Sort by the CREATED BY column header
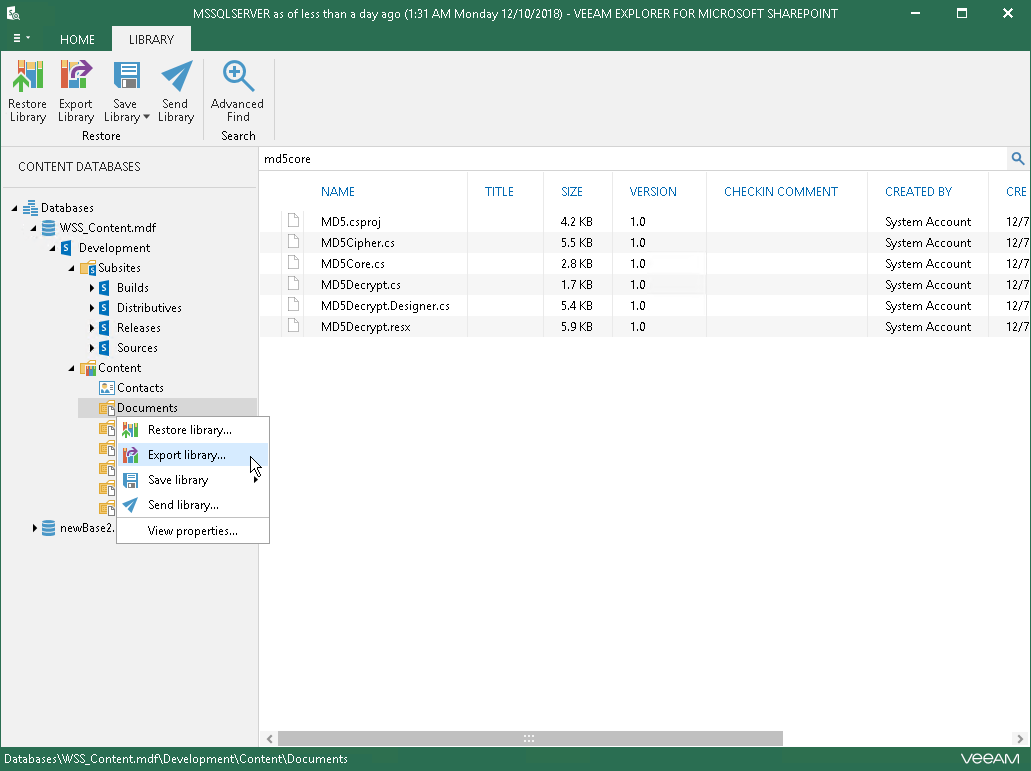 (x=919, y=191)
